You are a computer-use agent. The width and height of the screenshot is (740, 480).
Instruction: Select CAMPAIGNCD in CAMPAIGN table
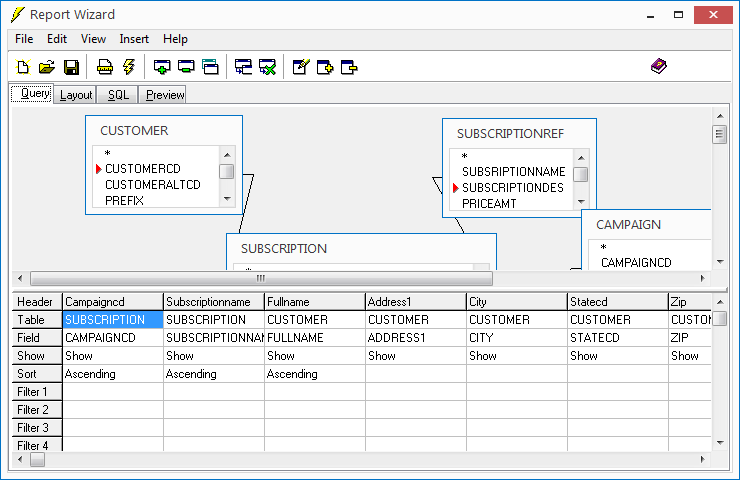coord(636,262)
